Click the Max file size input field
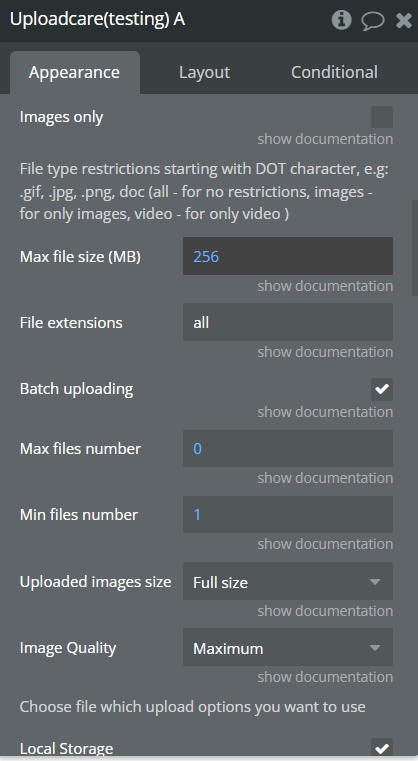Screen dimensions: 418x761 tap(288, 256)
